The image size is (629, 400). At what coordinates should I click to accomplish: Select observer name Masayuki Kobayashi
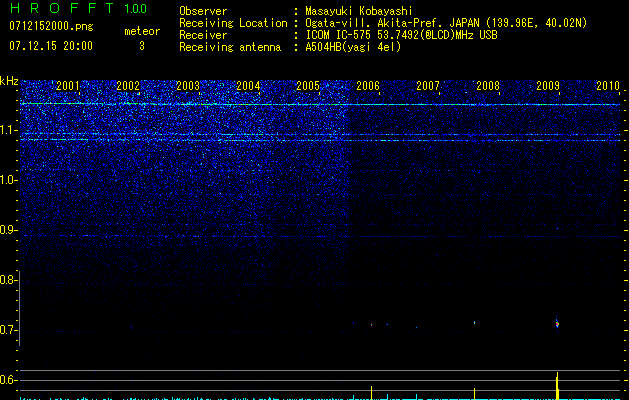359,11
